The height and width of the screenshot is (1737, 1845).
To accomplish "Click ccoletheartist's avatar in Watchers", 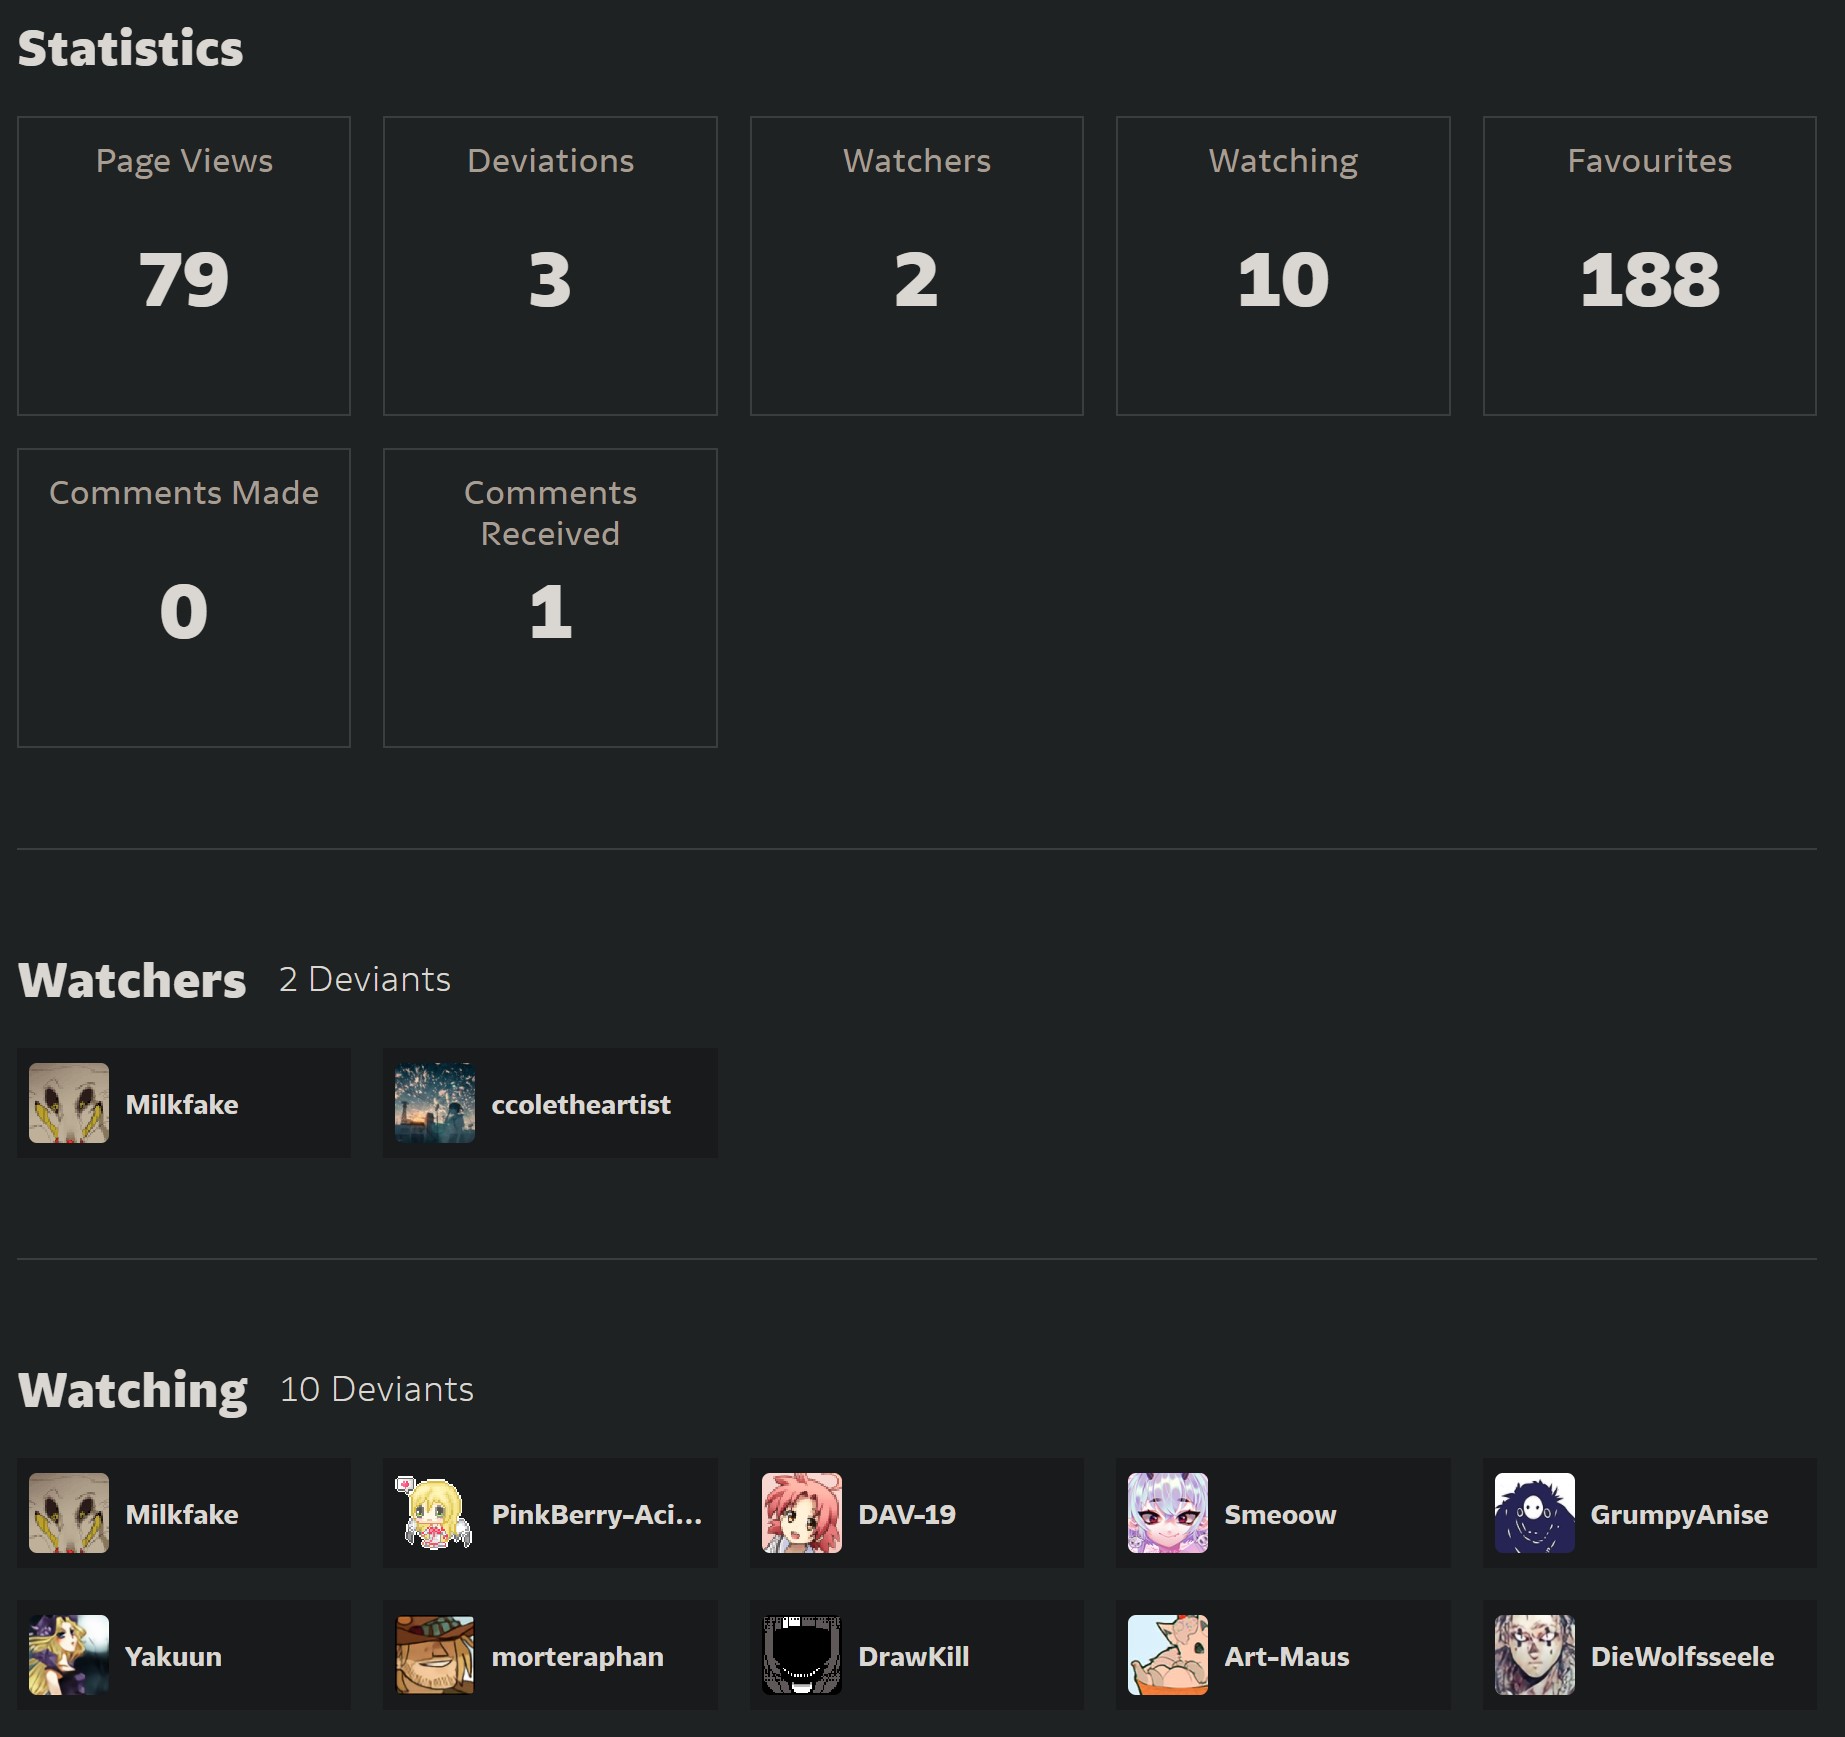I will 434,1103.
